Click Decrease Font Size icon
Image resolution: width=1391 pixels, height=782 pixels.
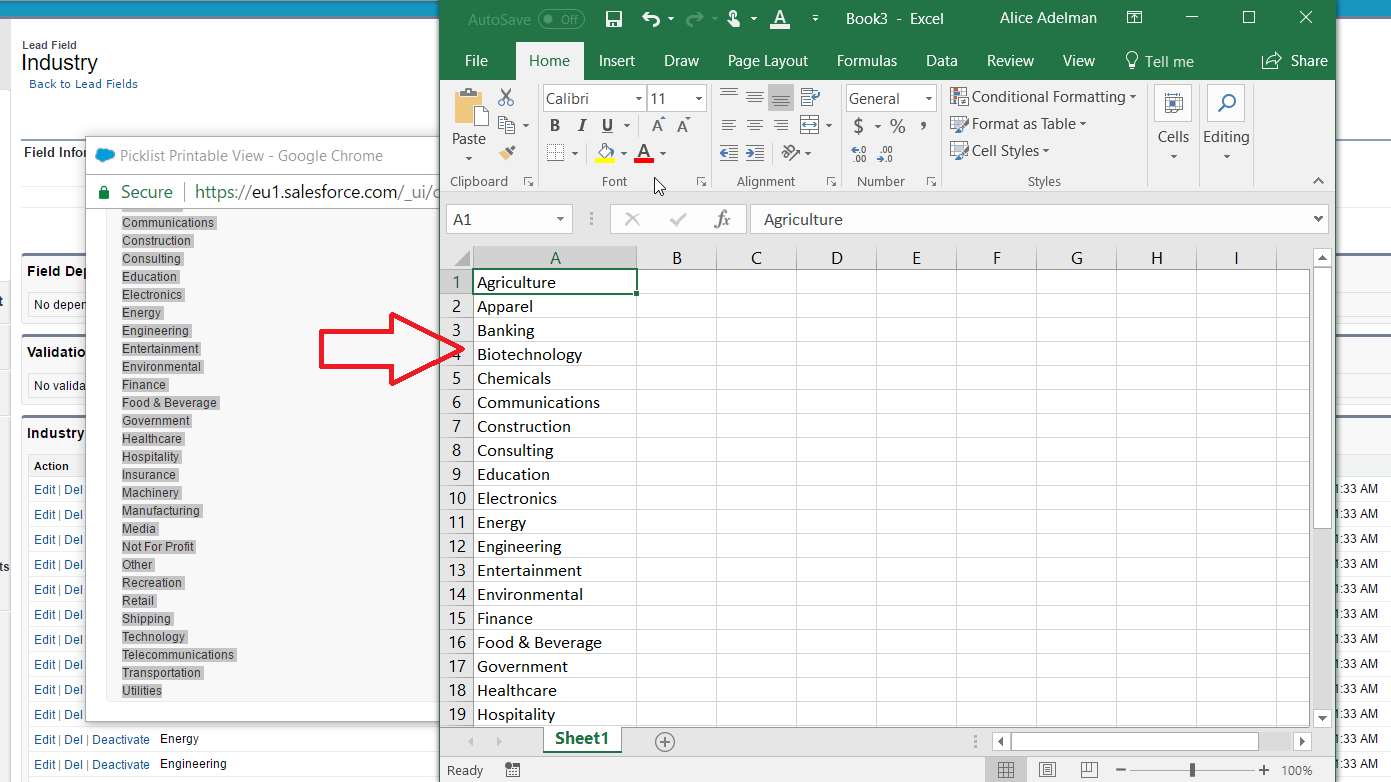(684, 125)
